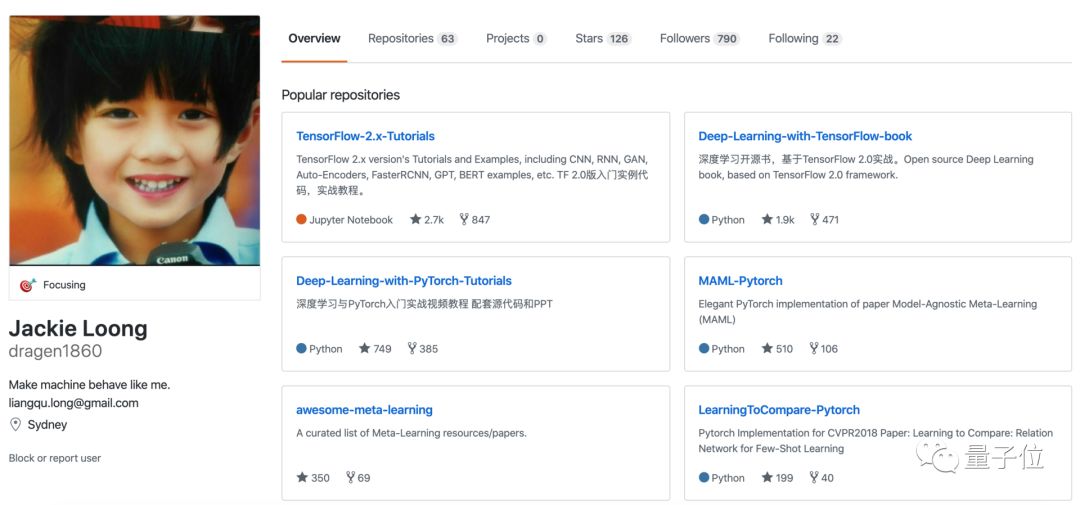Click the star icon showing 749

tap(365, 349)
